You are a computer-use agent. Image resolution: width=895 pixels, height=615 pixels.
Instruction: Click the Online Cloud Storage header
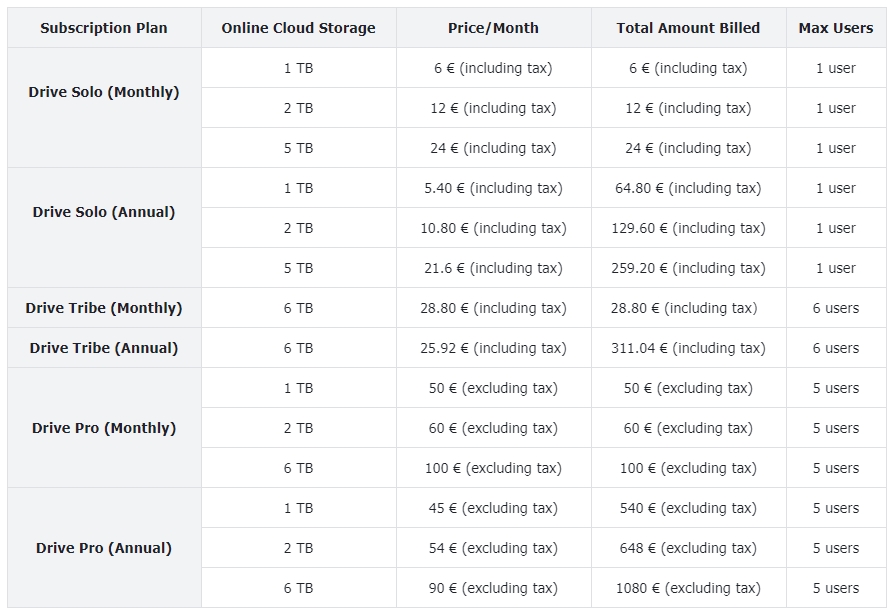tap(297, 28)
